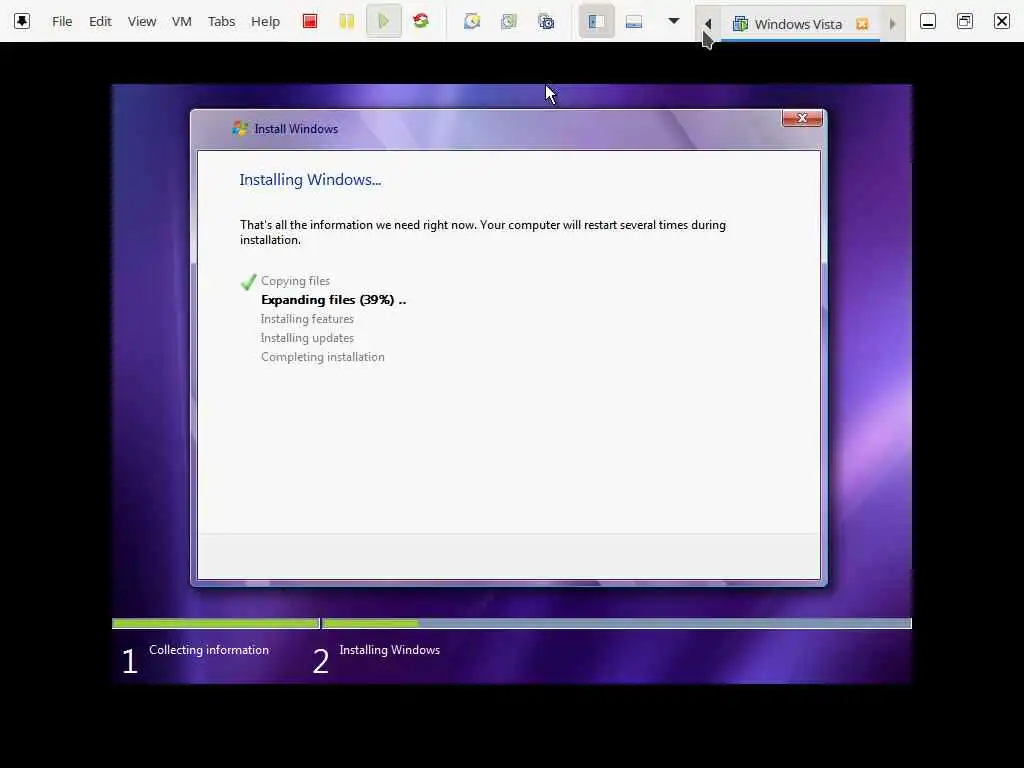The width and height of the screenshot is (1024, 768).
Task: Click the previous tab left arrow
Action: pyautogui.click(x=708, y=24)
